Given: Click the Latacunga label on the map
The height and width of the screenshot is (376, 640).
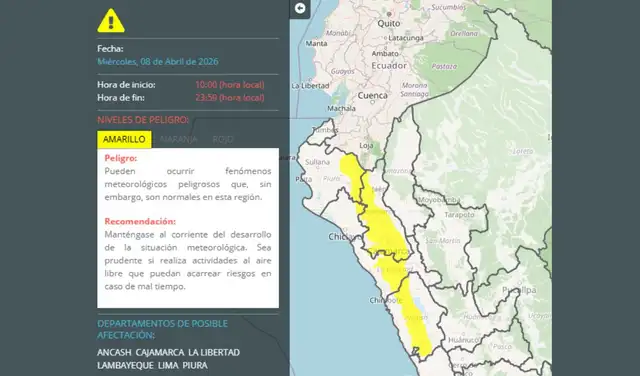Looking at the screenshot, I should [x=406, y=38].
